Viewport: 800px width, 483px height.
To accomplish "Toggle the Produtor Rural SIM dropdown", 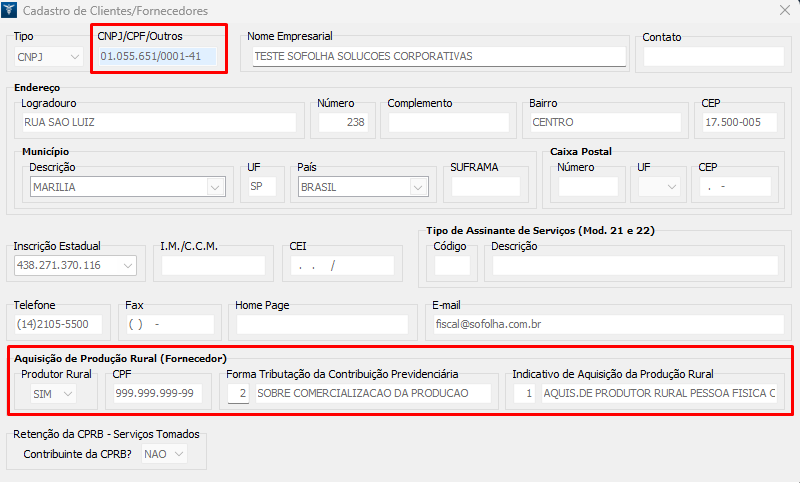I will tap(68, 394).
